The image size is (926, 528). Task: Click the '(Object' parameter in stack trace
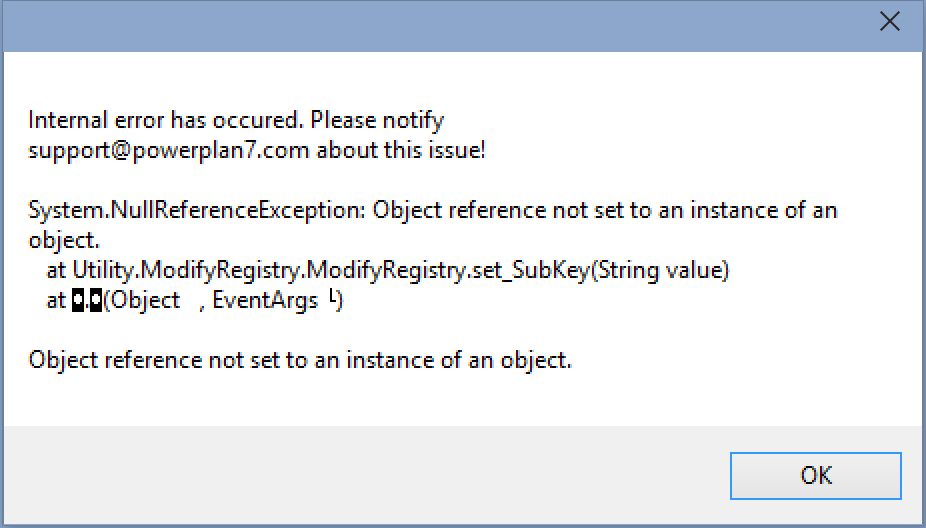tap(142, 301)
